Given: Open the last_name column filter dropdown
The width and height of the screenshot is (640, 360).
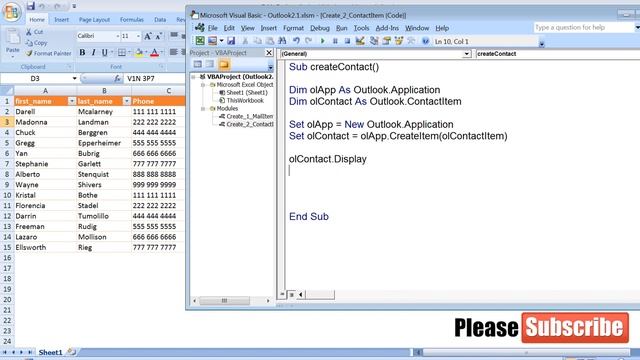Looking at the screenshot, I should [x=127, y=101].
